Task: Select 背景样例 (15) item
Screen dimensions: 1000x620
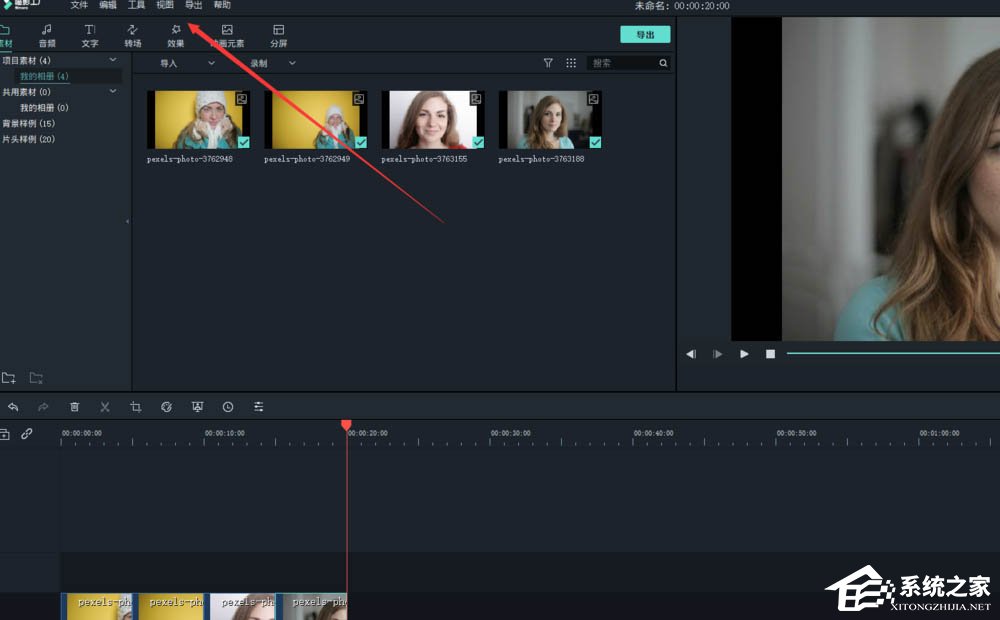Action: tap(29, 123)
